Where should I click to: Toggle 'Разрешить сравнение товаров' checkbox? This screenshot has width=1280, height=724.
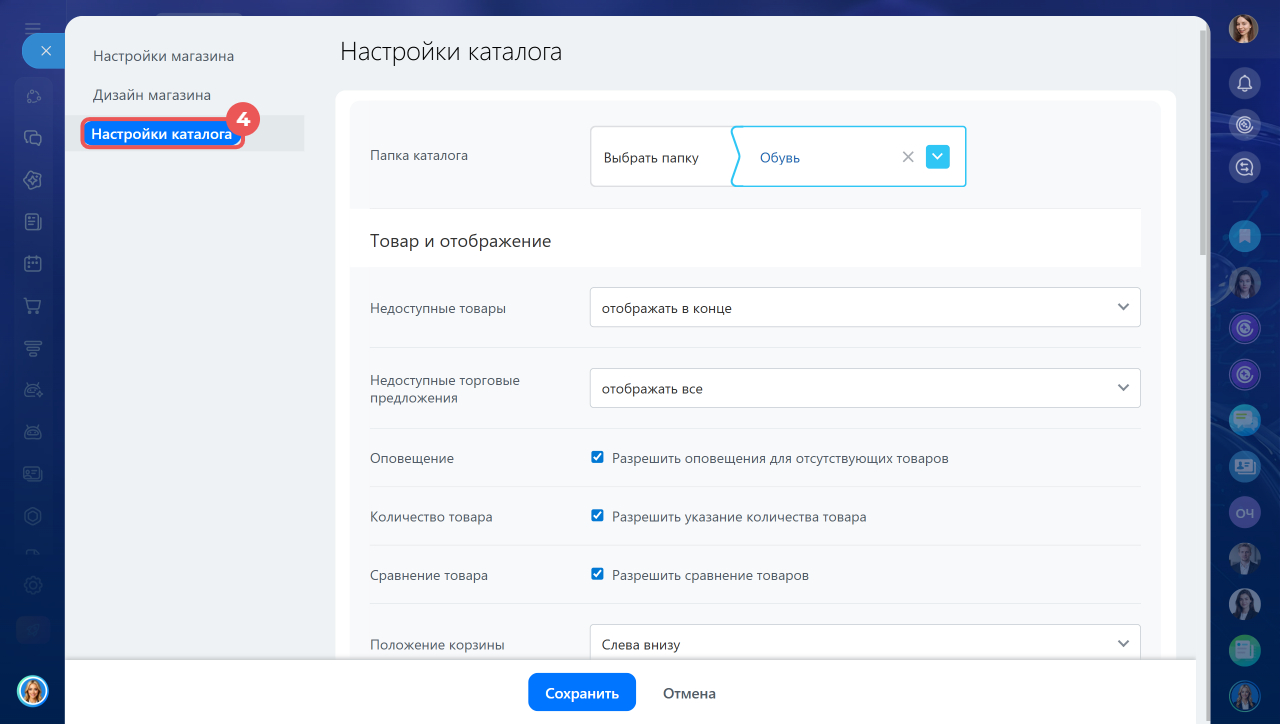[x=597, y=574]
